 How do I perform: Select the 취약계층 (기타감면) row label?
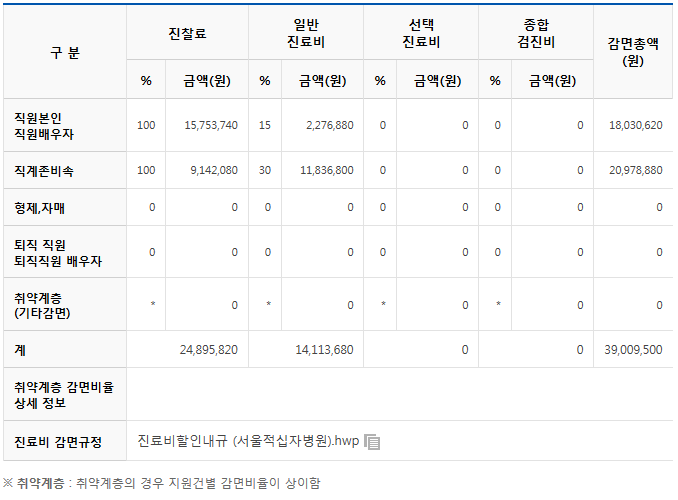42,305
